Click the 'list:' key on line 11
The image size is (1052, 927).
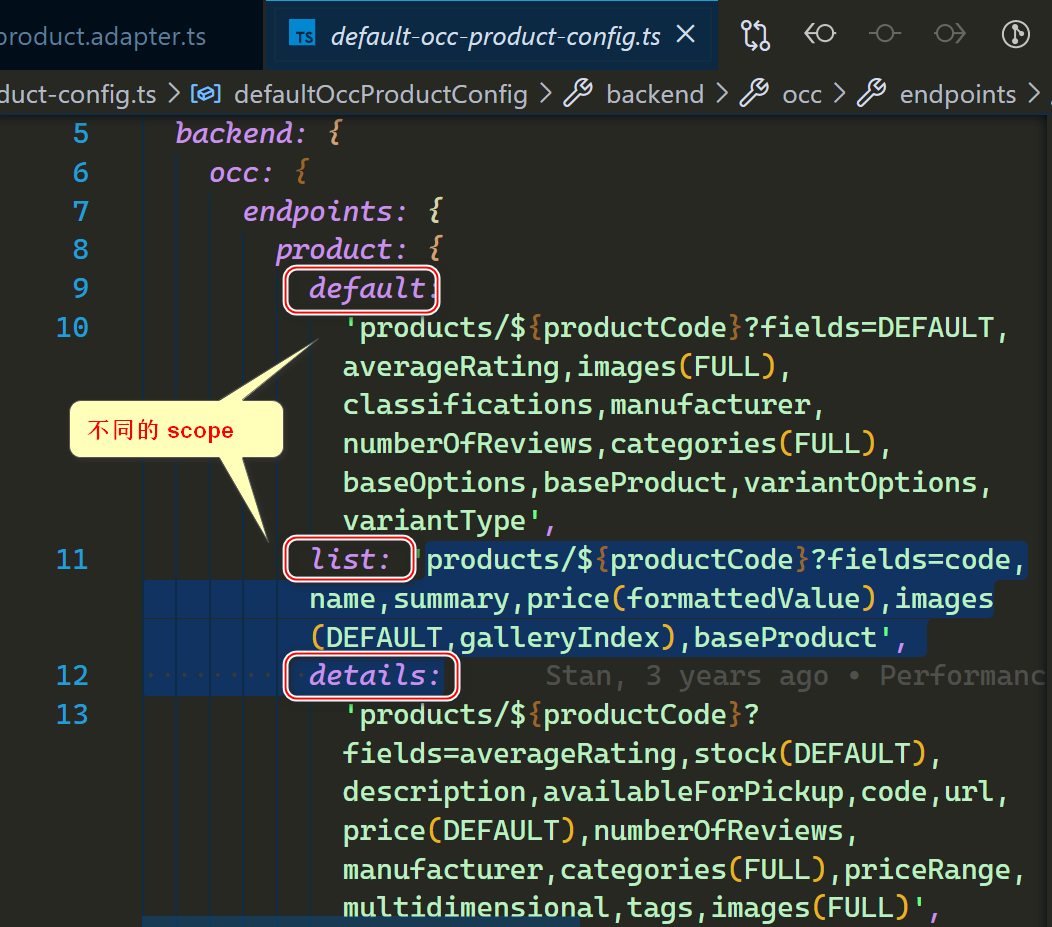pyautogui.click(x=350, y=559)
